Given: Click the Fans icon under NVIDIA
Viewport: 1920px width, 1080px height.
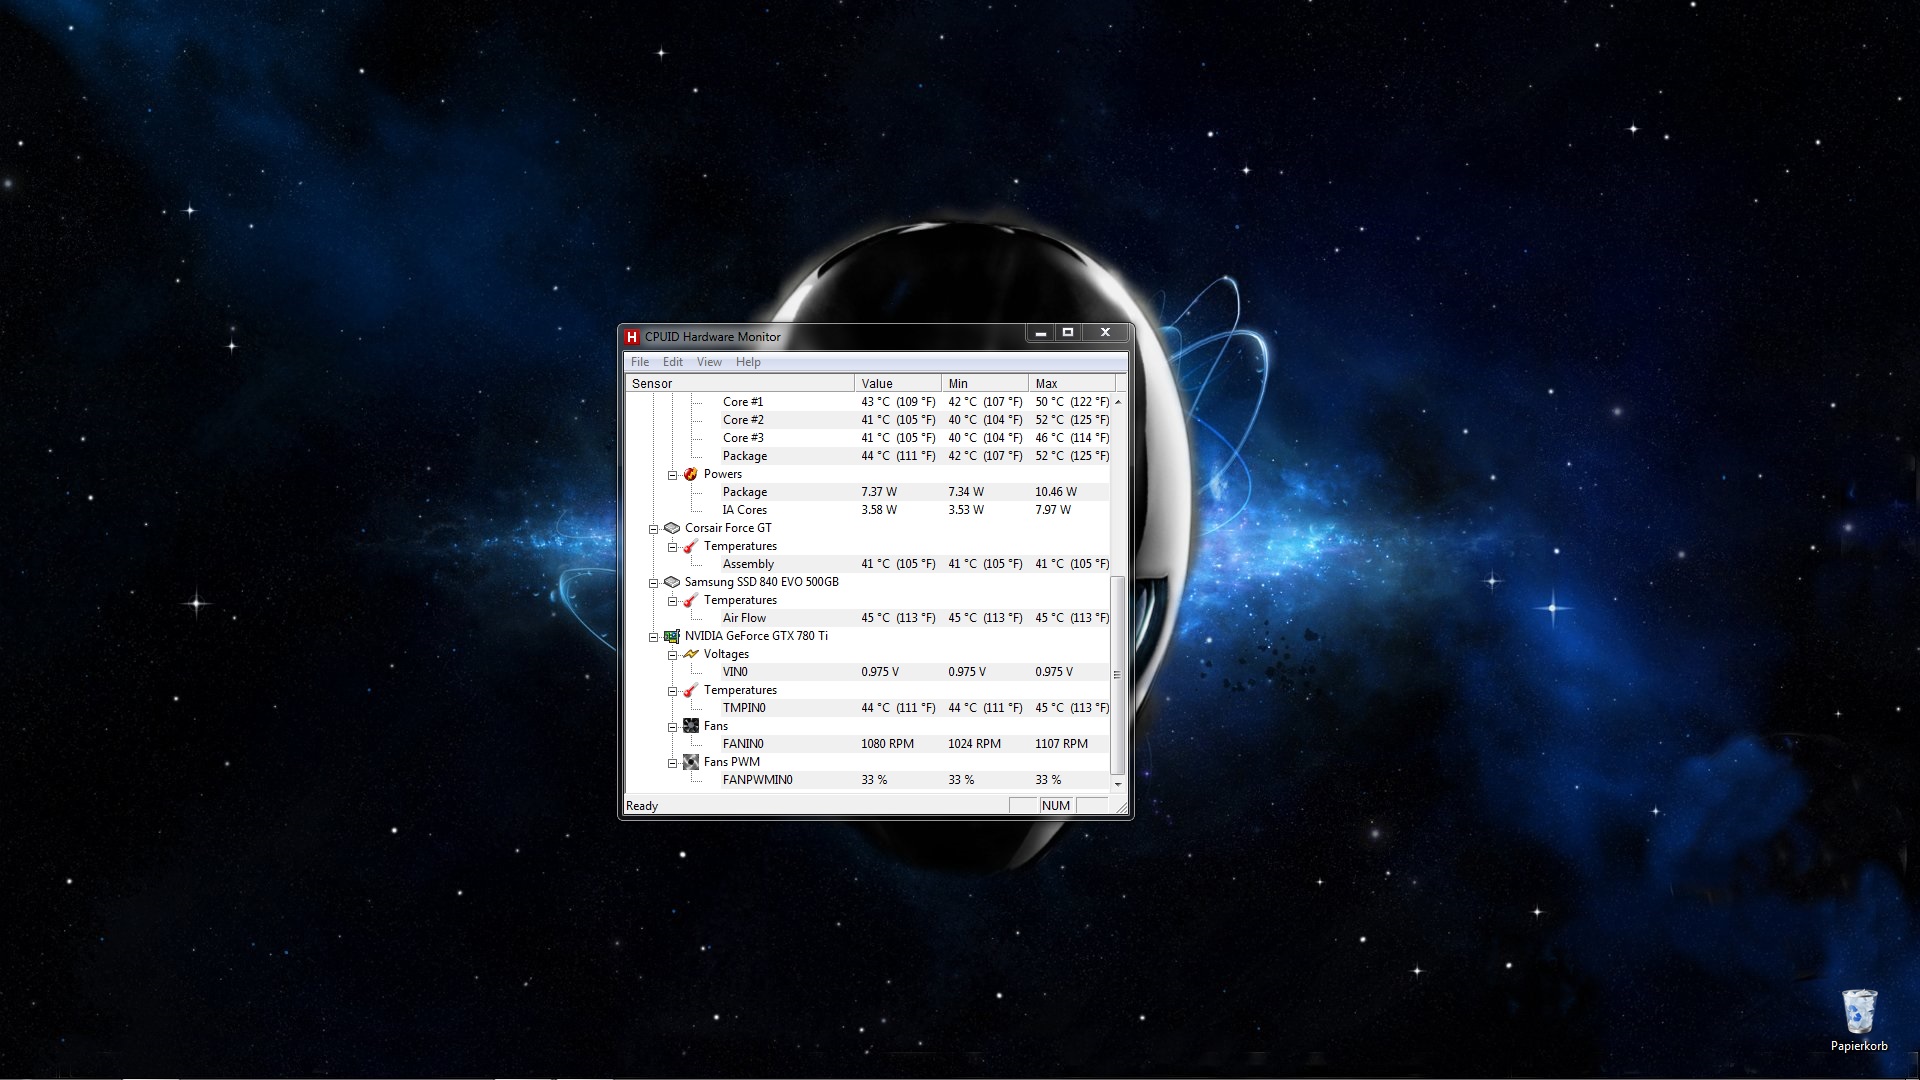Looking at the screenshot, I should pyautogui.click(x=690, y=726).
